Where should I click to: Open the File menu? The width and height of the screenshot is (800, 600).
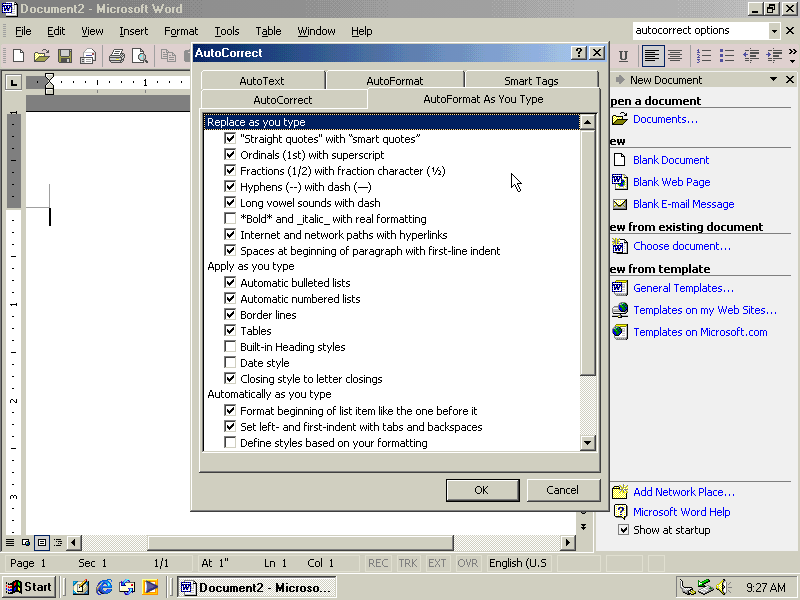(x=23, y=31)
